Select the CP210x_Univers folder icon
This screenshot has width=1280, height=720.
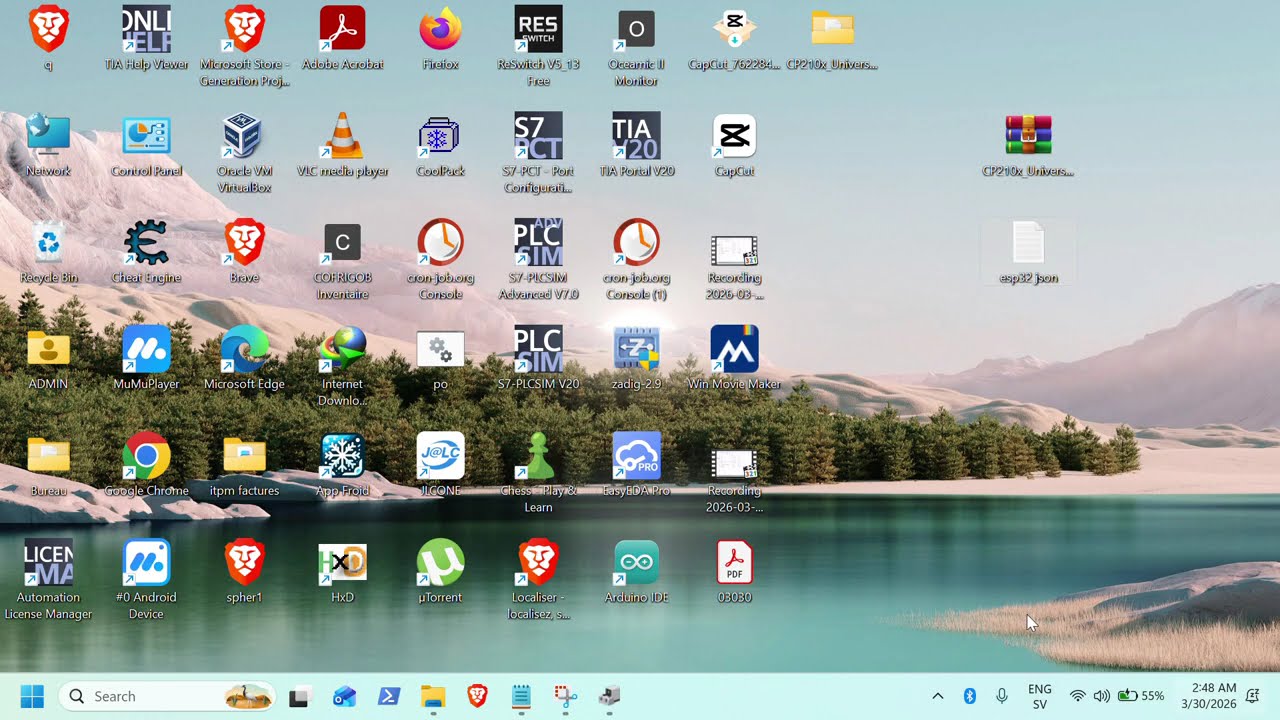click(x=832, y=38)
